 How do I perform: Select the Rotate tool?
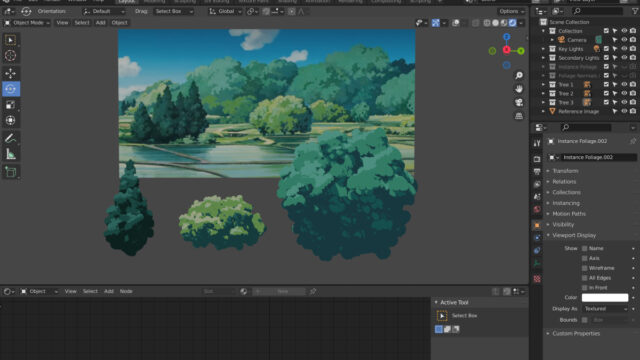[11, 89]
